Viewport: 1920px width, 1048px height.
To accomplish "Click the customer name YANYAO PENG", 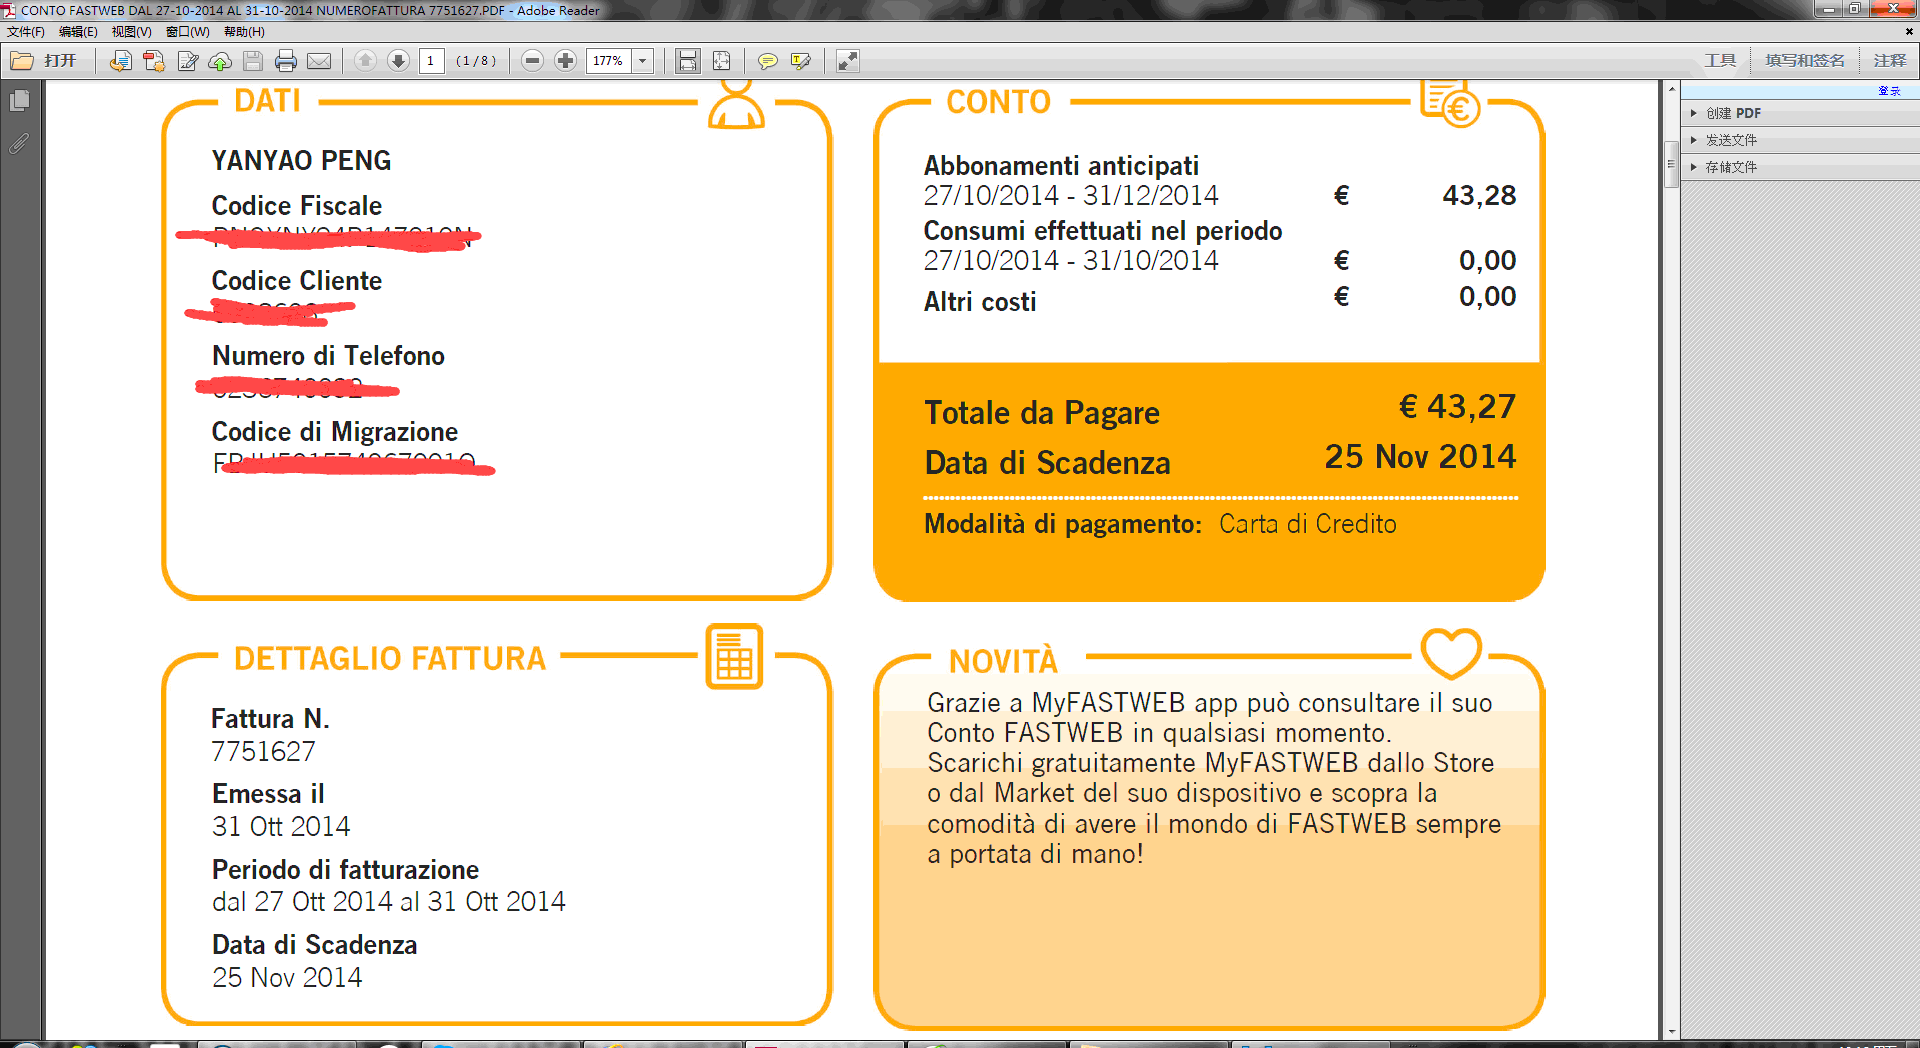I will 301,161.
